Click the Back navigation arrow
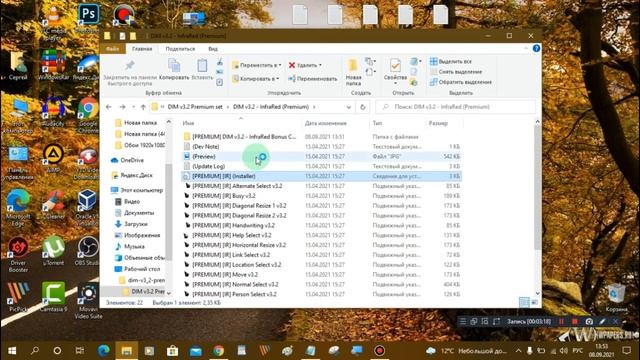This screenshot has width=640, height=360. [109, 107]
